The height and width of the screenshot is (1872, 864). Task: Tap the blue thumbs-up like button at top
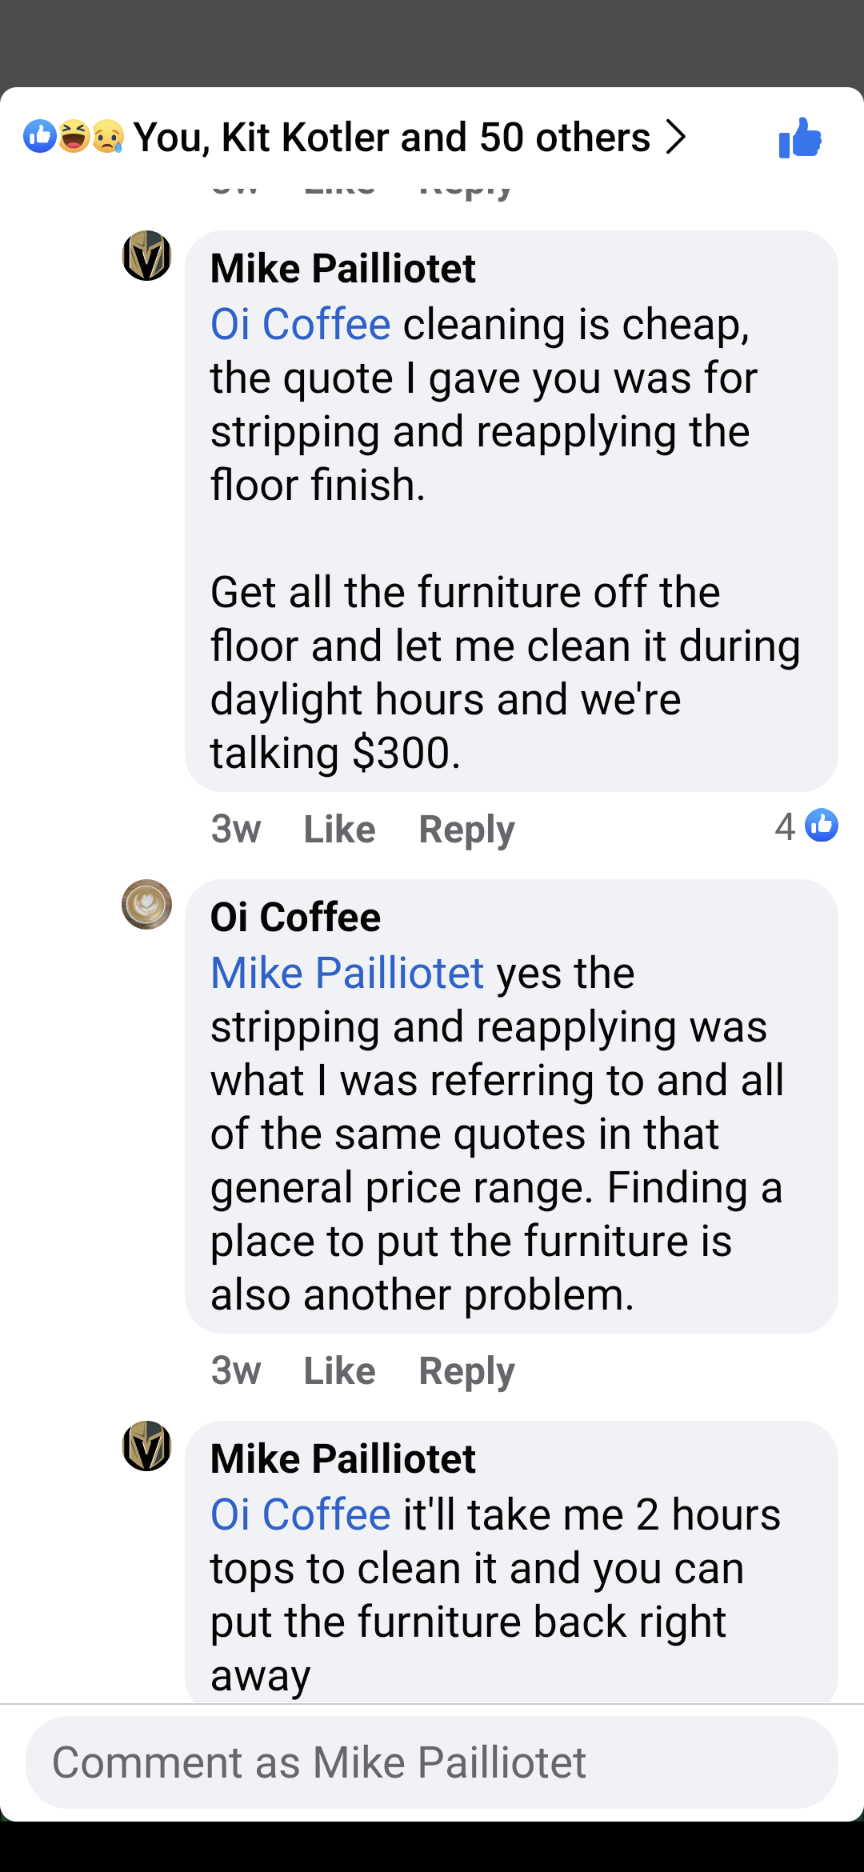click(800, 138)
